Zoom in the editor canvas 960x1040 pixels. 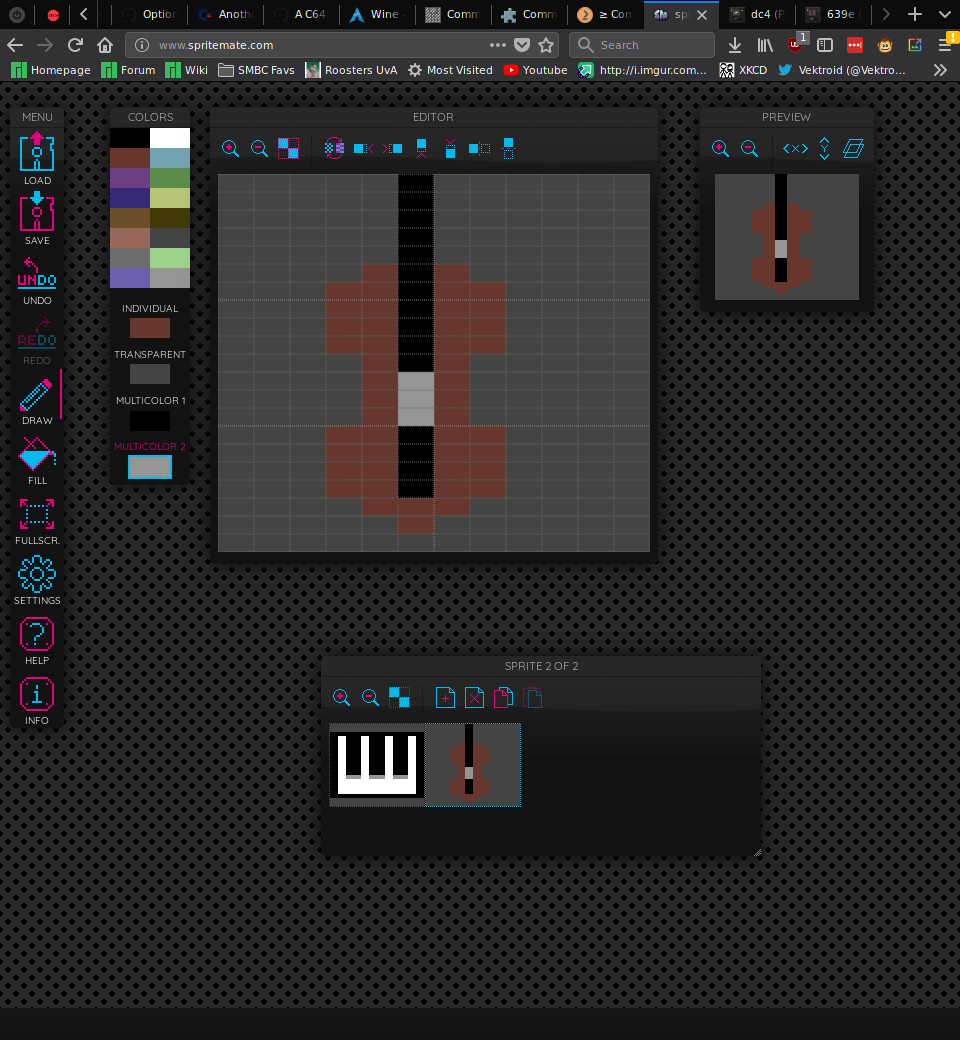coord(230,148)
